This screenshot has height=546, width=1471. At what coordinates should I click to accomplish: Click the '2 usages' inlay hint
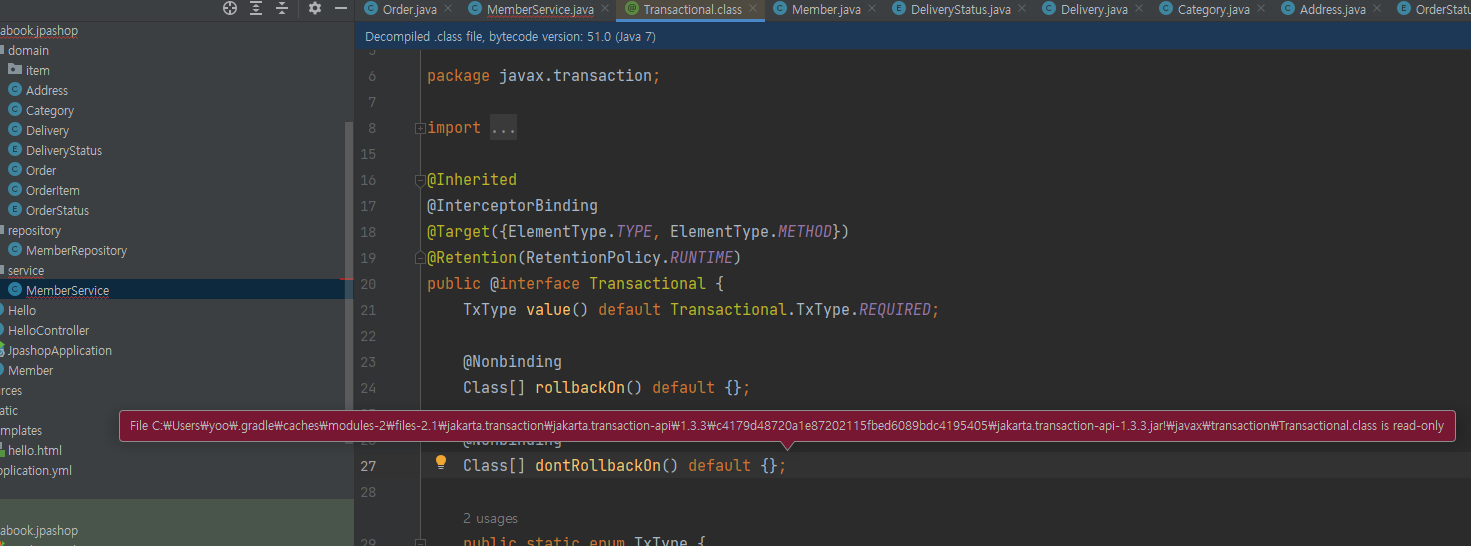[490, 518]
